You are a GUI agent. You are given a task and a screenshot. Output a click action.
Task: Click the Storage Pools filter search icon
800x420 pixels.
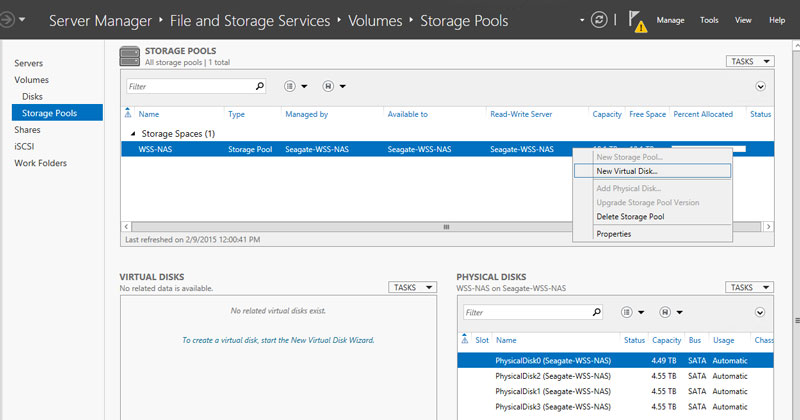point(260,87)
